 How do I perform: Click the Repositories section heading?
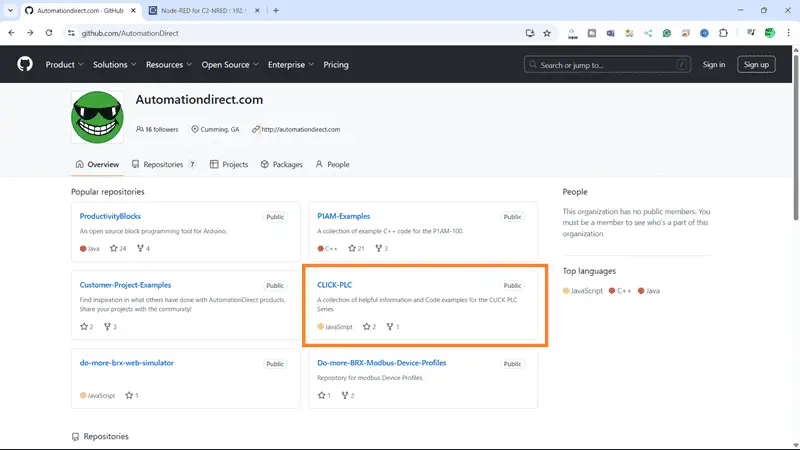point(106,437)
